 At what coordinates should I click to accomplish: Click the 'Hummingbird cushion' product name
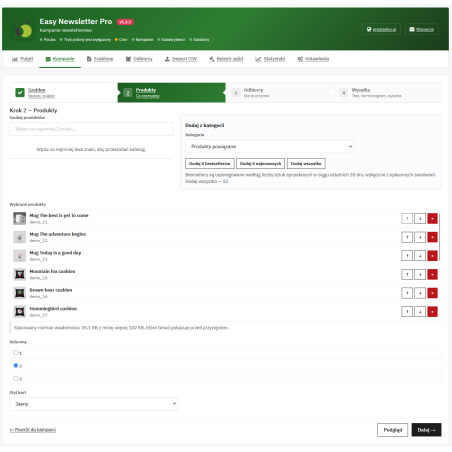pos(53,309)
